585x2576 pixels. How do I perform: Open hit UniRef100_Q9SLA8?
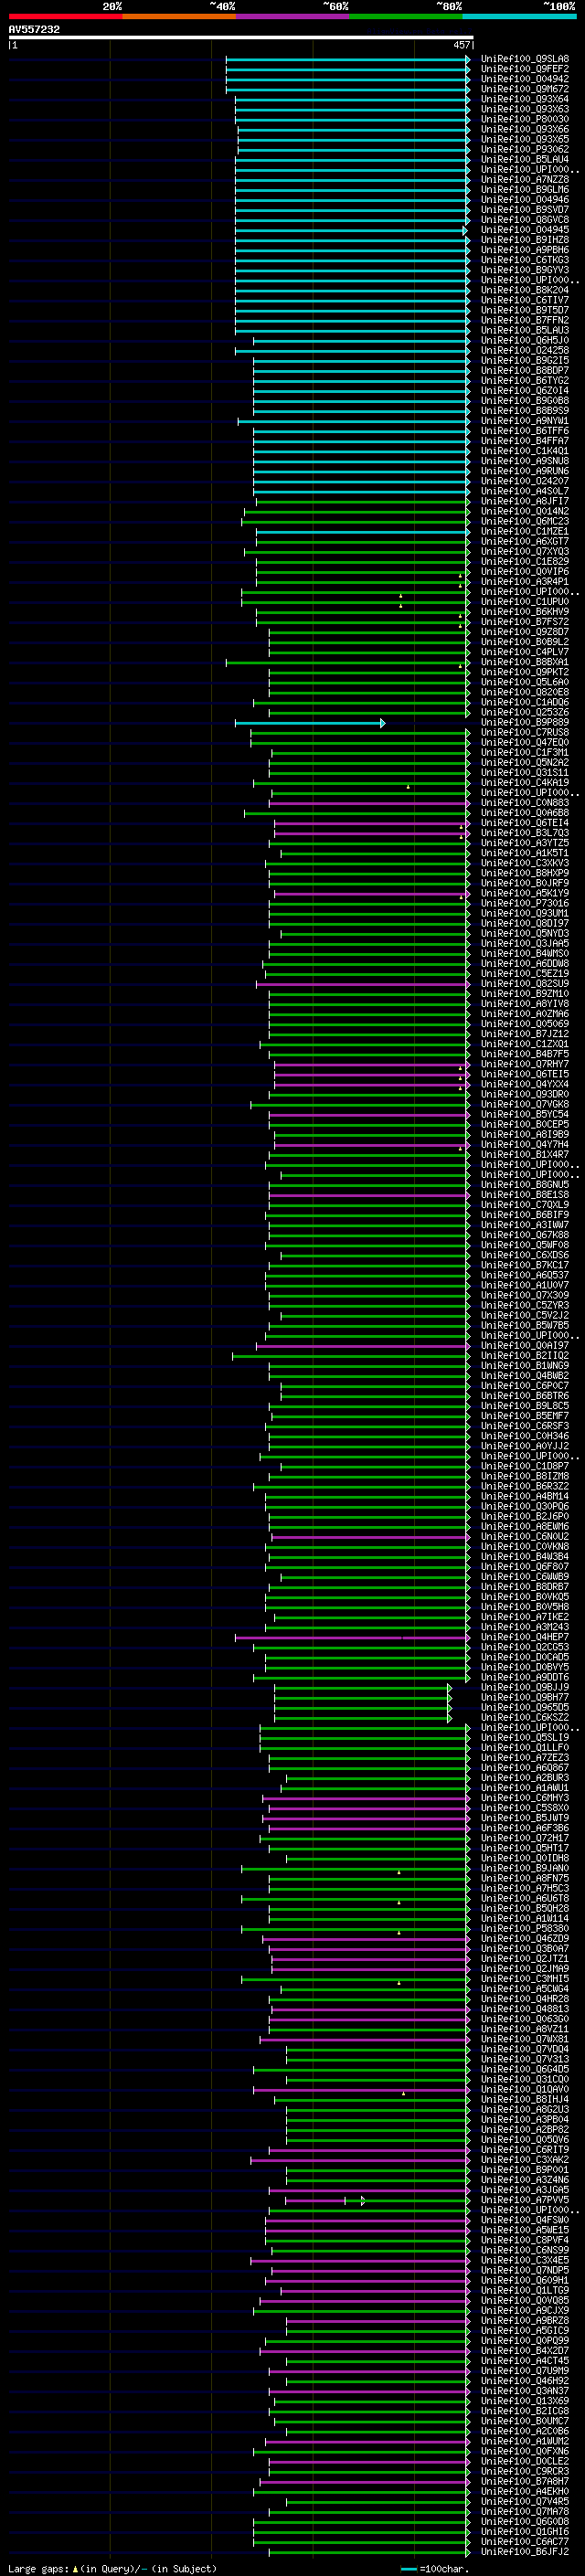tap(524, 60)
